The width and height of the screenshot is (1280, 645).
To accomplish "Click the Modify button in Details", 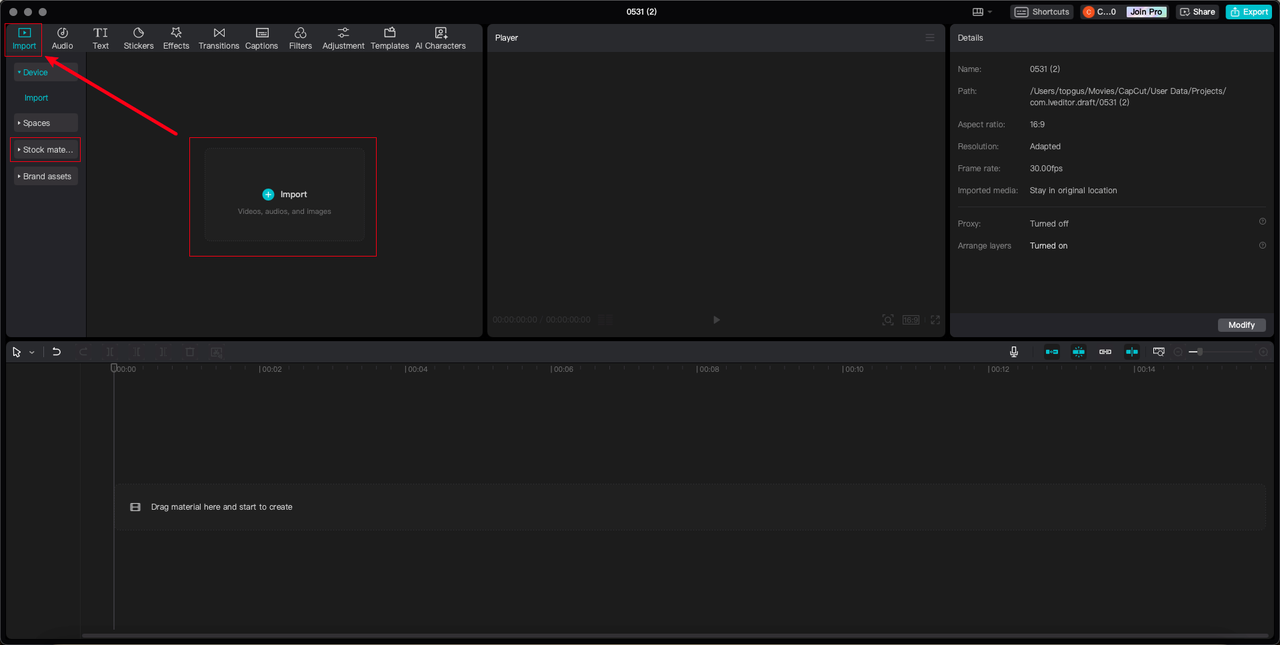I will tap(1241, 325).
